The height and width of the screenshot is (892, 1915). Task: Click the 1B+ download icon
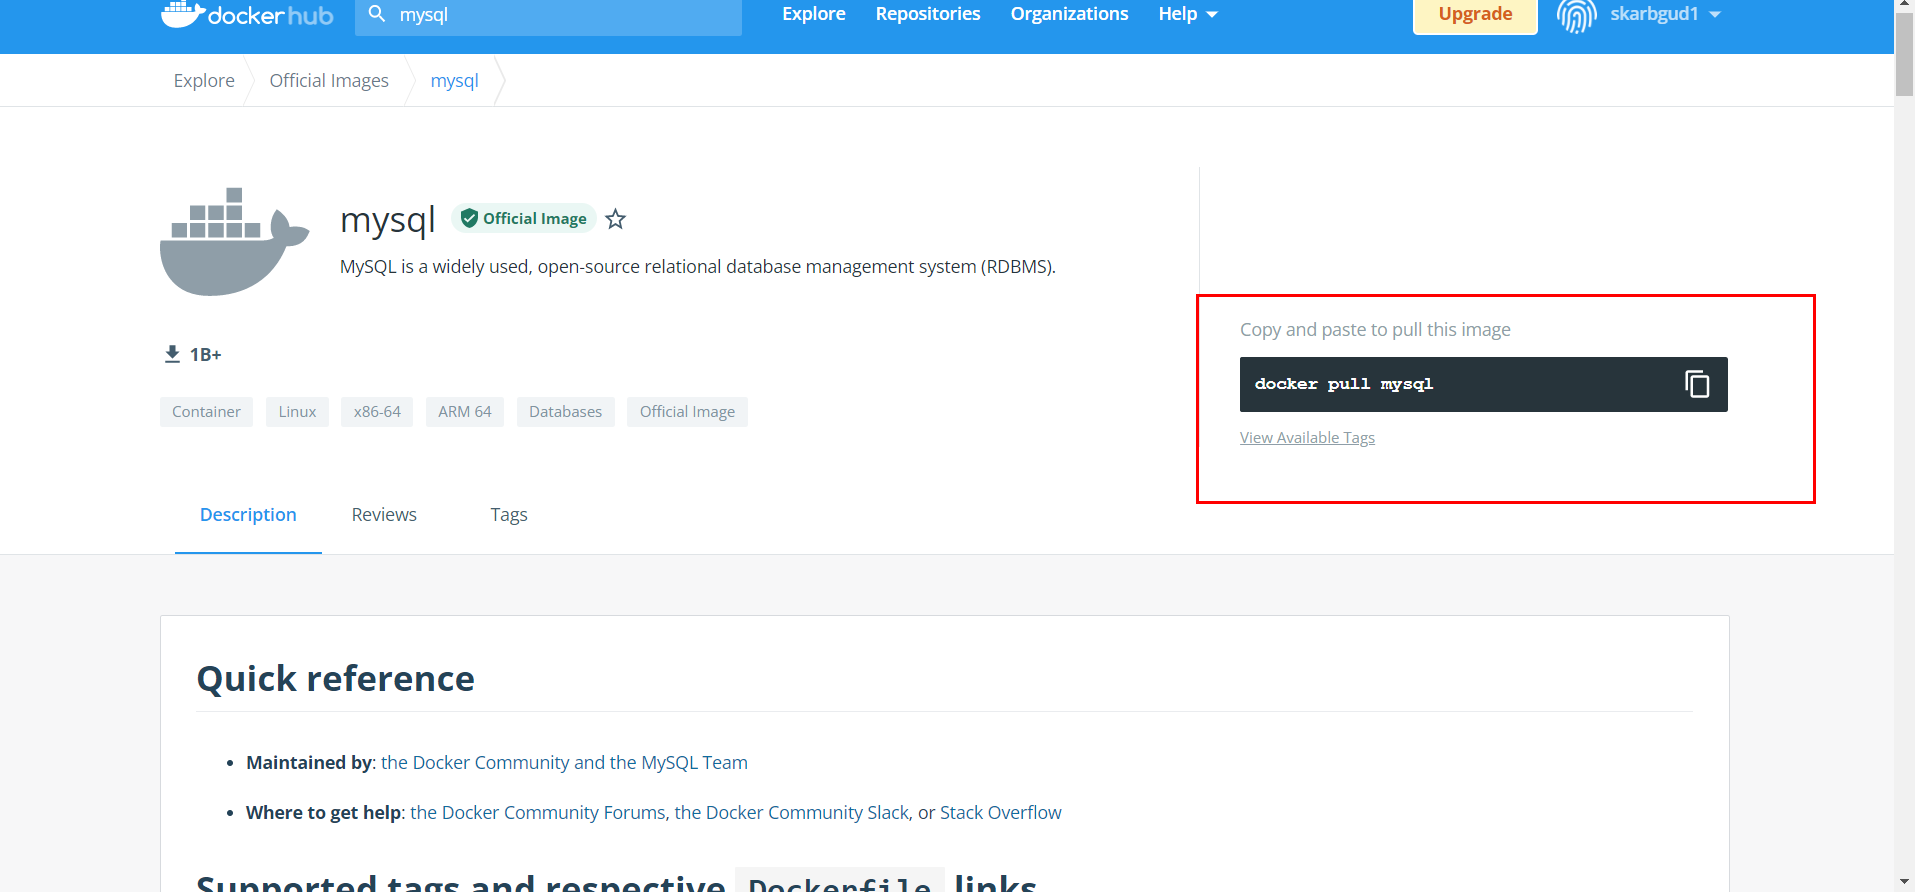[172, 354]
